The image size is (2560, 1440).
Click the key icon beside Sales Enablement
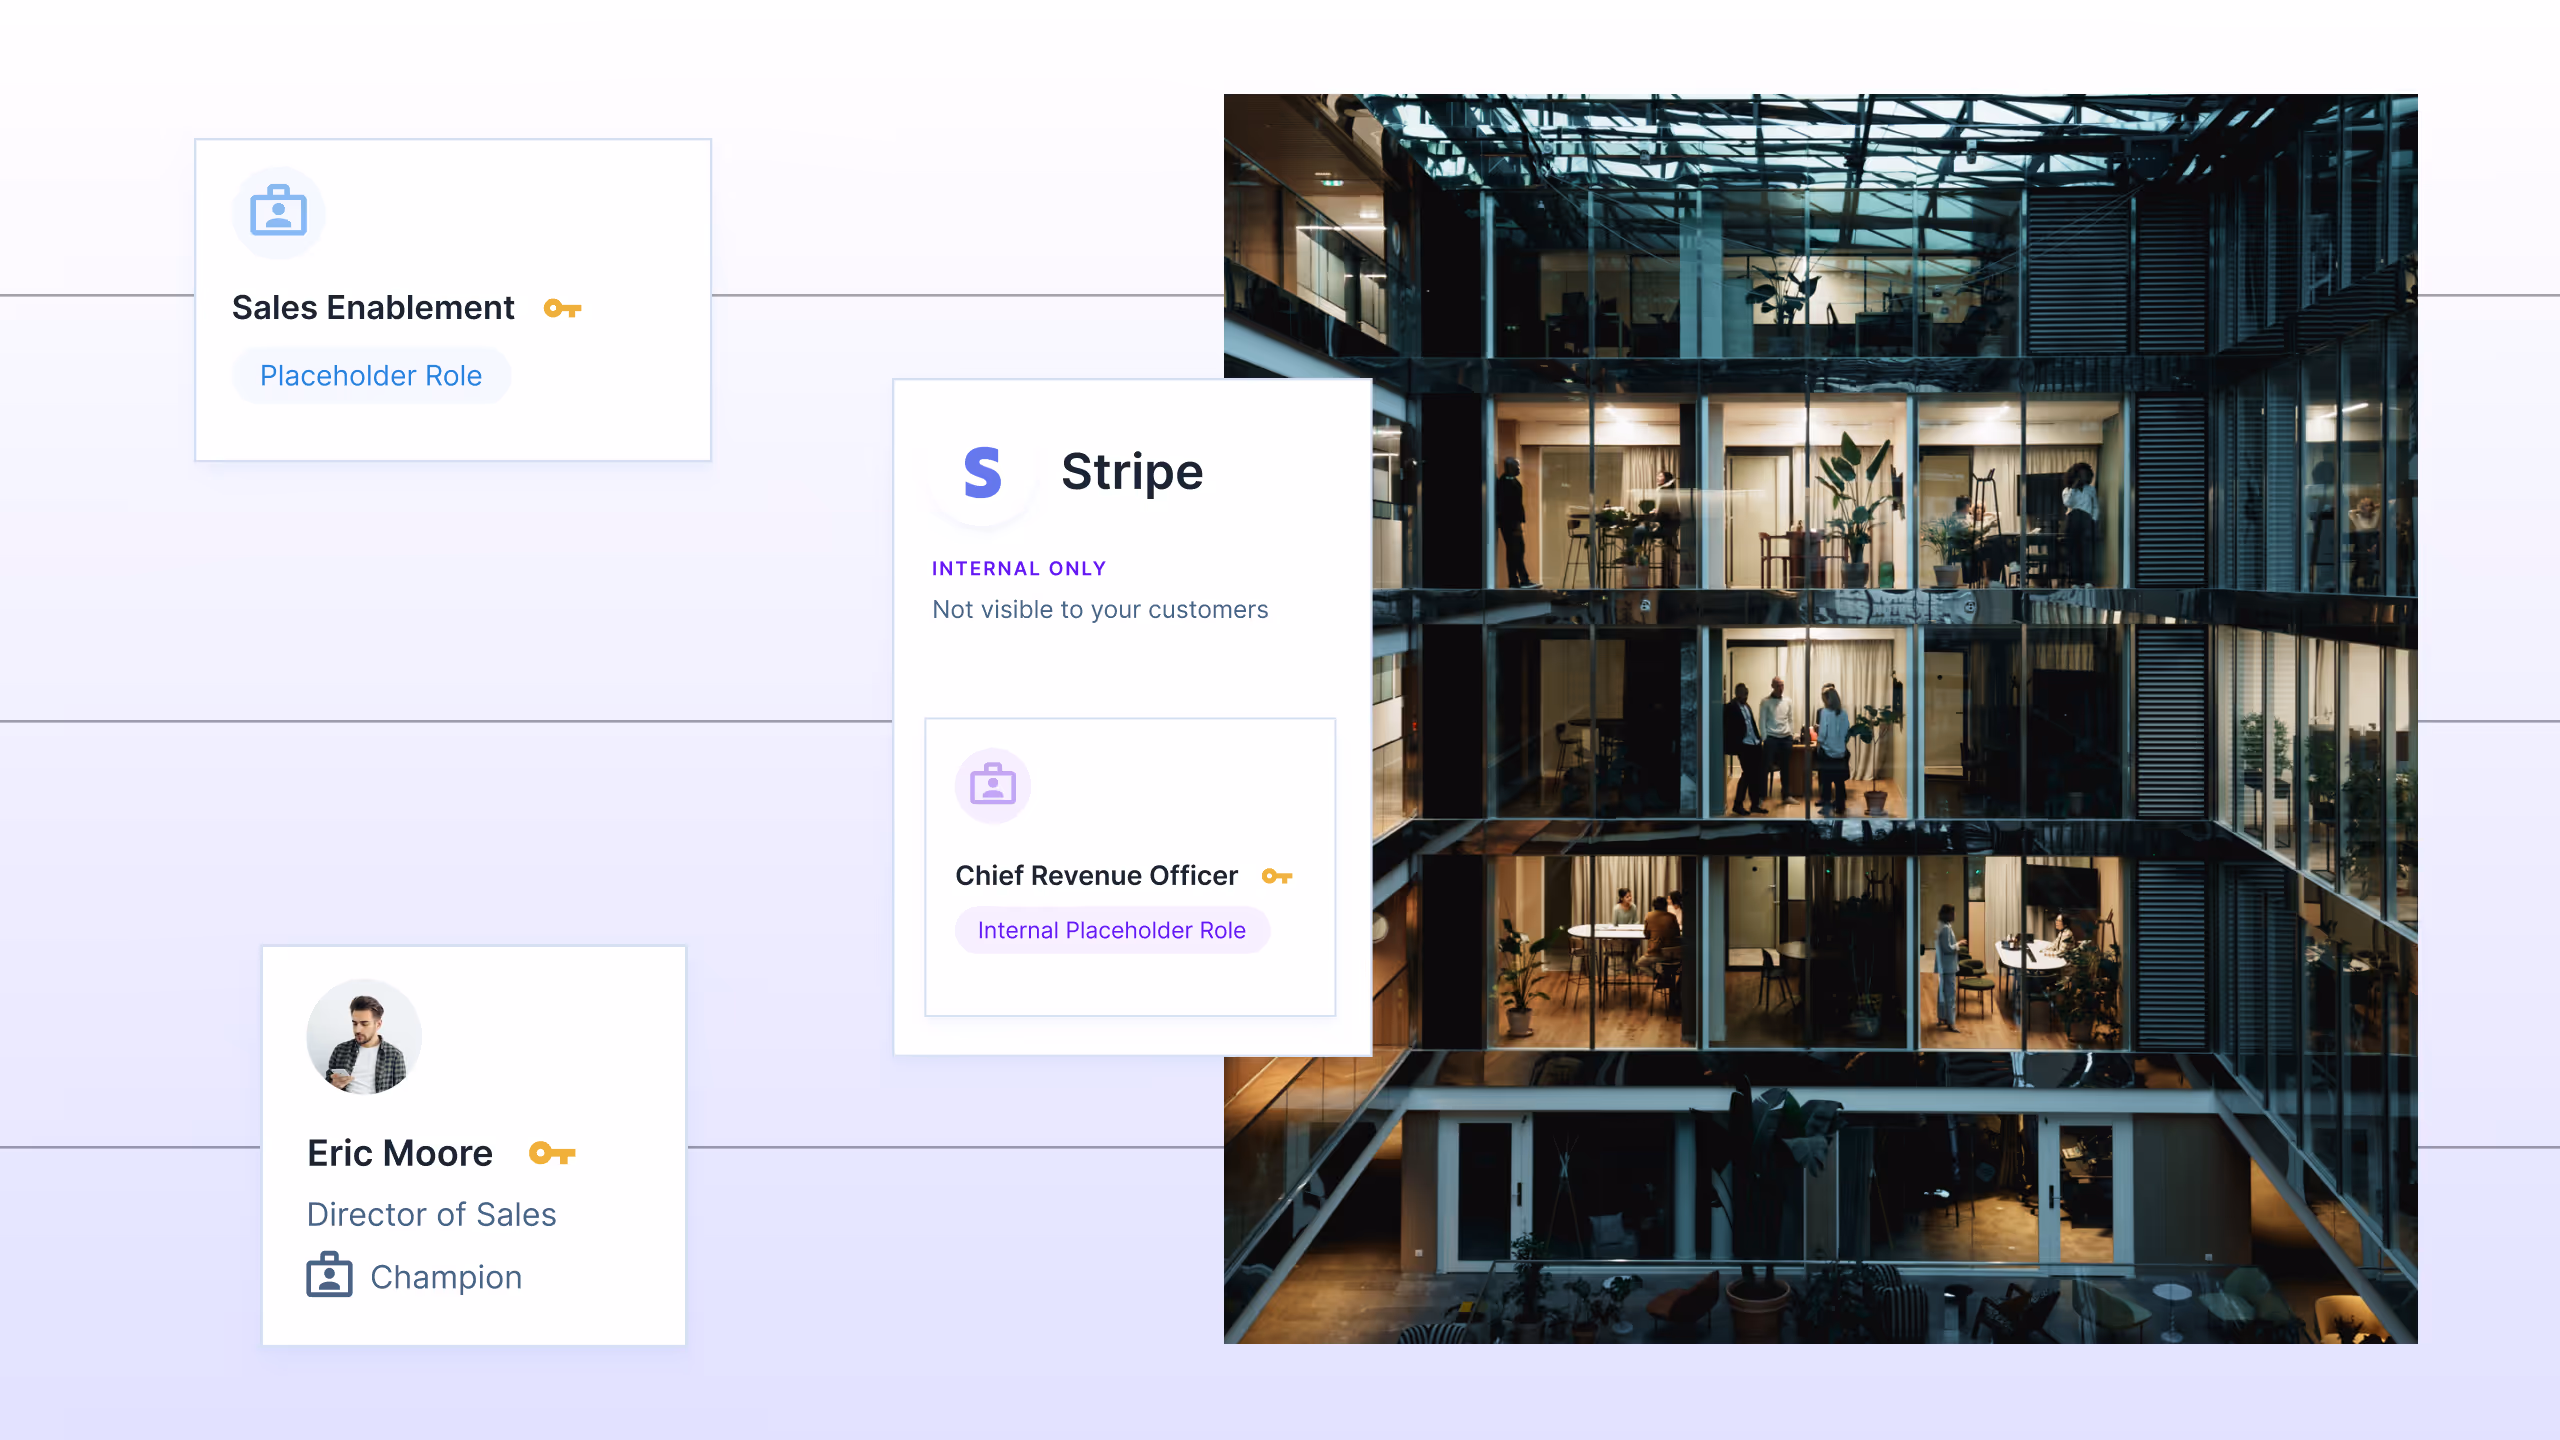[x=562, y=308]
